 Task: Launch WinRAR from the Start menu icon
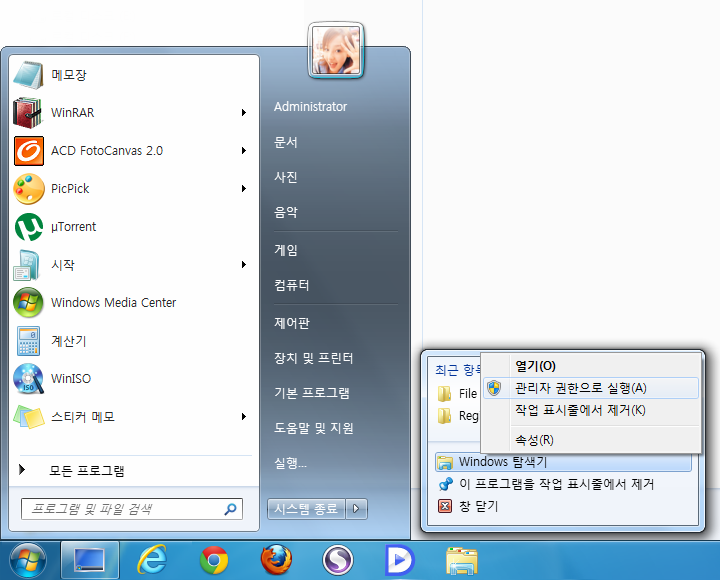[x=28, y=113]
